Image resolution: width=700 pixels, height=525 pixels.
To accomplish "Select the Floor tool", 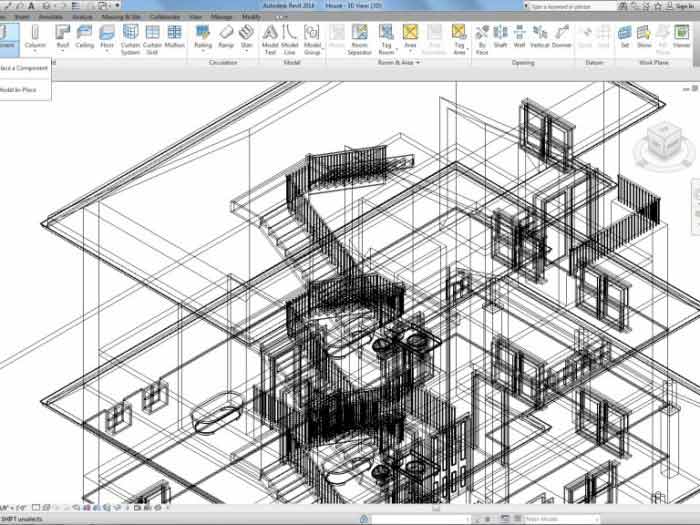I will coord(107,37).
